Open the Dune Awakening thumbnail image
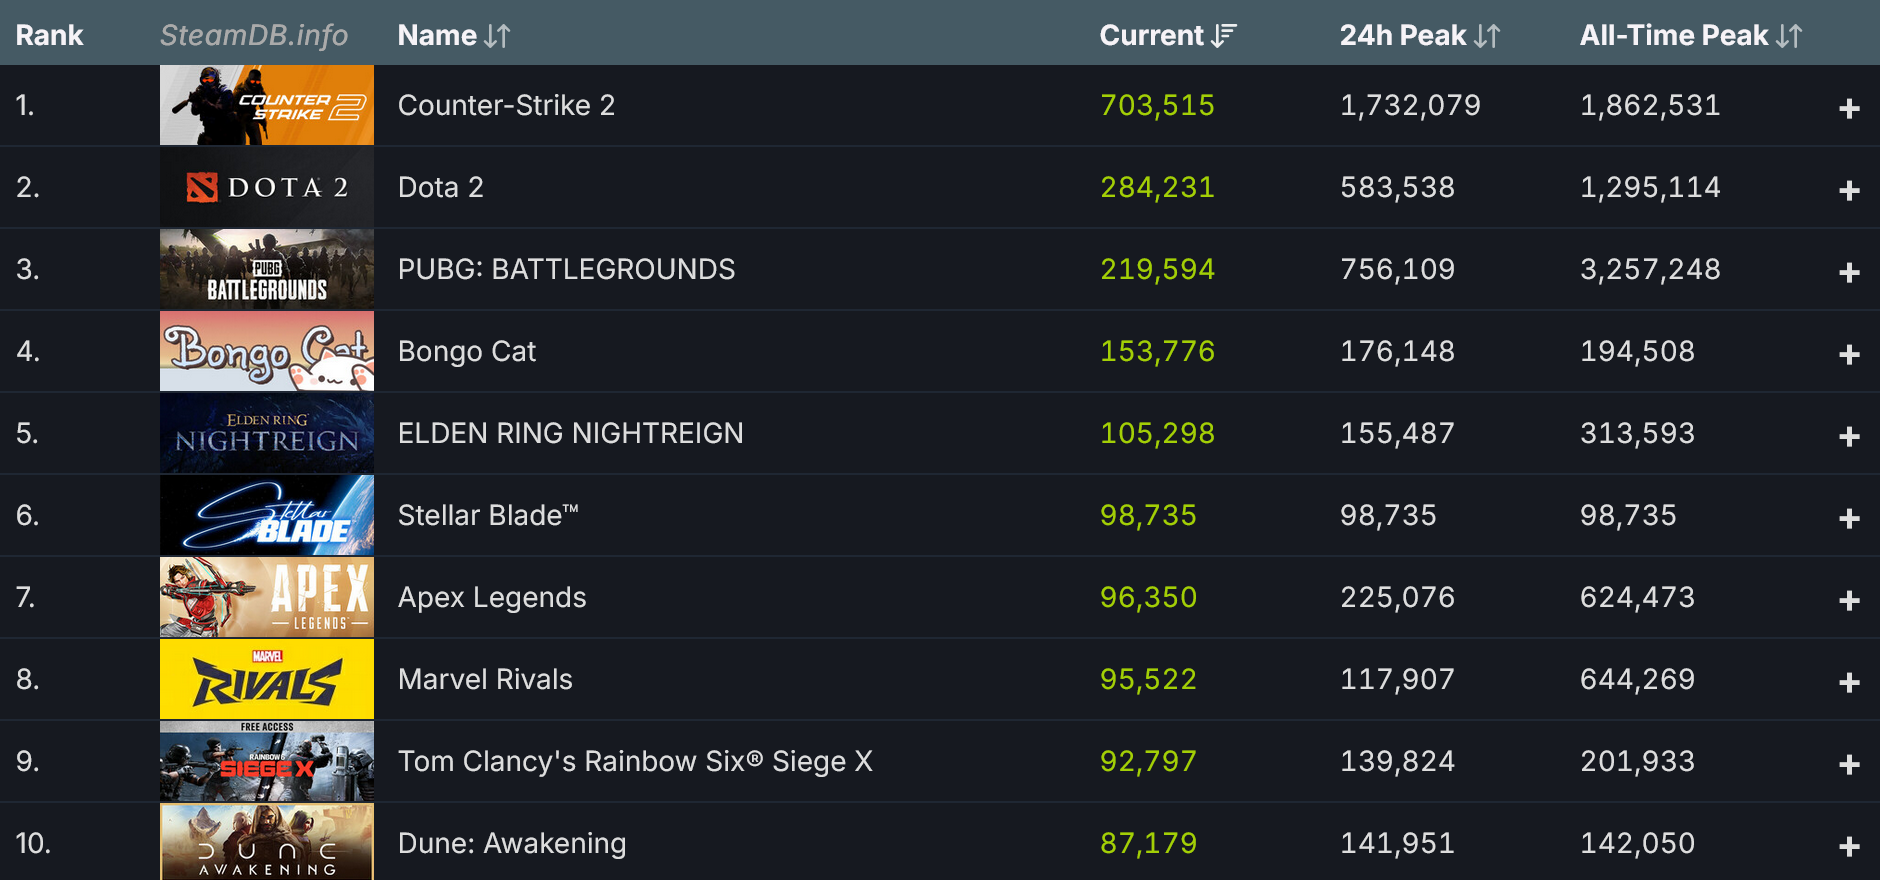The width and height of the screenshot is (1880, 880). 267,842
